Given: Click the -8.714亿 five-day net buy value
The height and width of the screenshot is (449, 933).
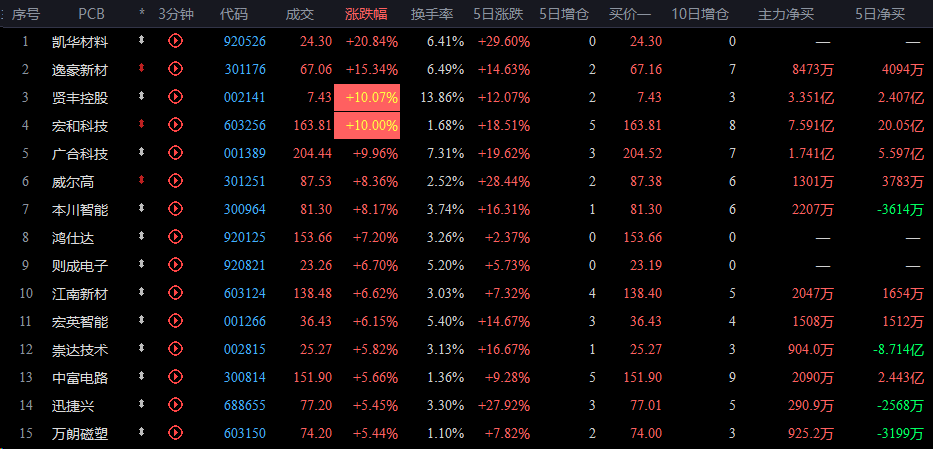Looking at the screenshot, I should click(899, 350).
